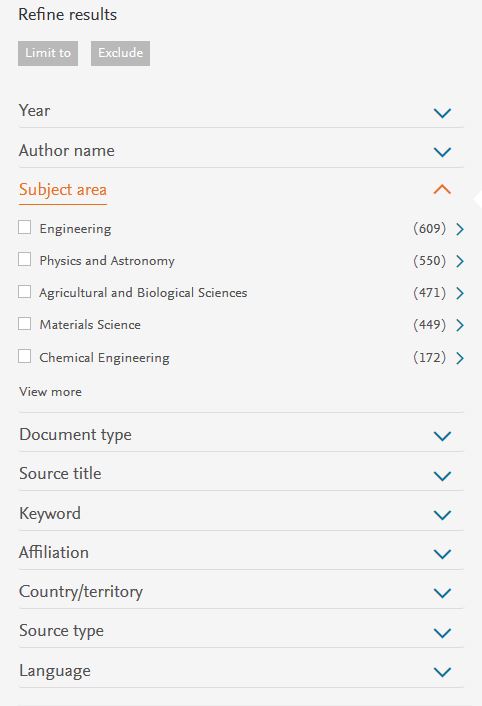Viewport: 482px width, 706px height.
Task: Expand Language filter chevron icon
Action: pyautogui.click(x=442, y=672)
